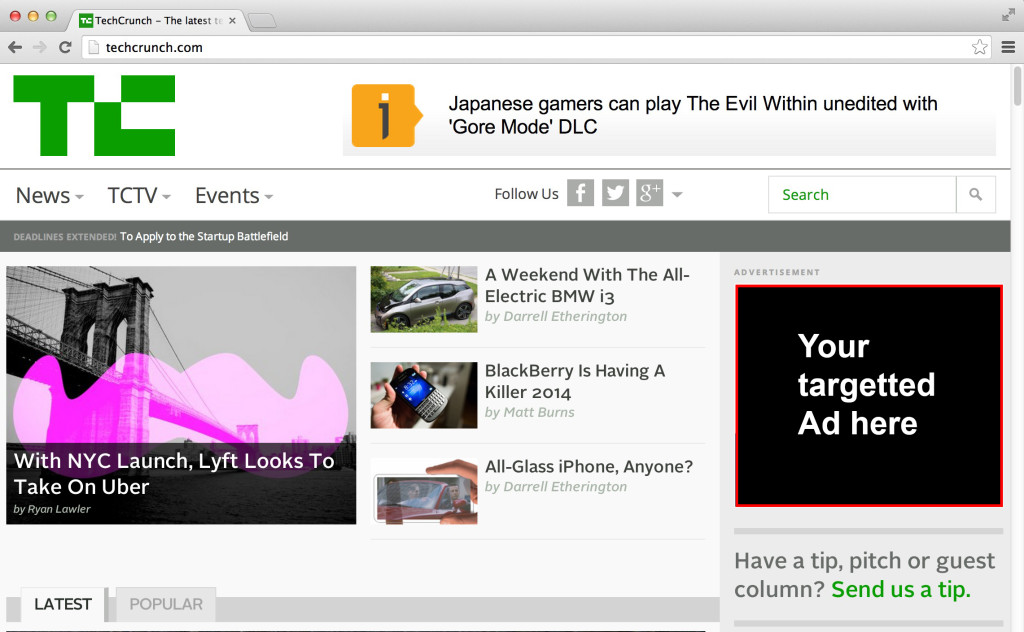Screen dimensions: 1024x632
Task: Click the Search input field
Action: pyautogui.click(x=862, y=195)
